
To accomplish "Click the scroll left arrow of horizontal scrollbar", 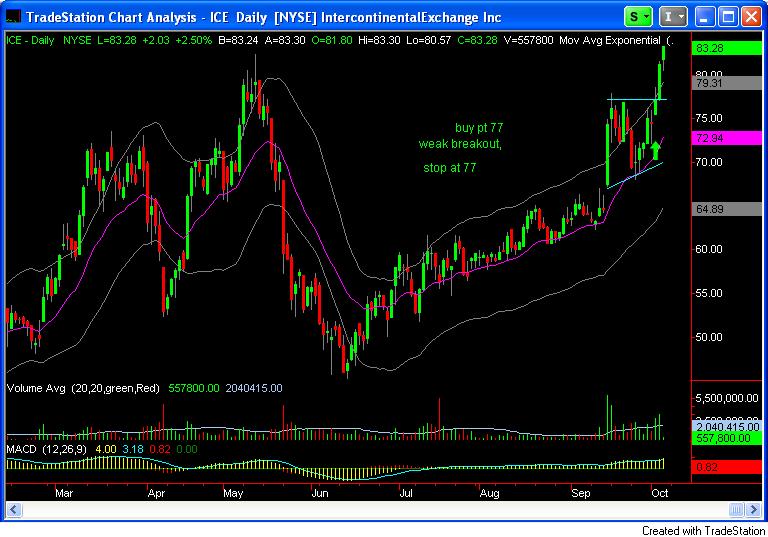I will click(x=13, y=510).
